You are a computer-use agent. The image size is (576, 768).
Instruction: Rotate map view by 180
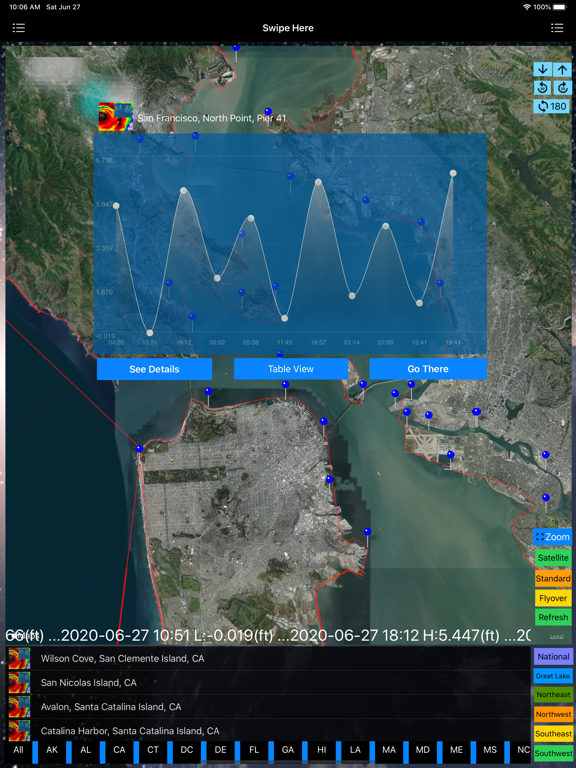point(552,106)
